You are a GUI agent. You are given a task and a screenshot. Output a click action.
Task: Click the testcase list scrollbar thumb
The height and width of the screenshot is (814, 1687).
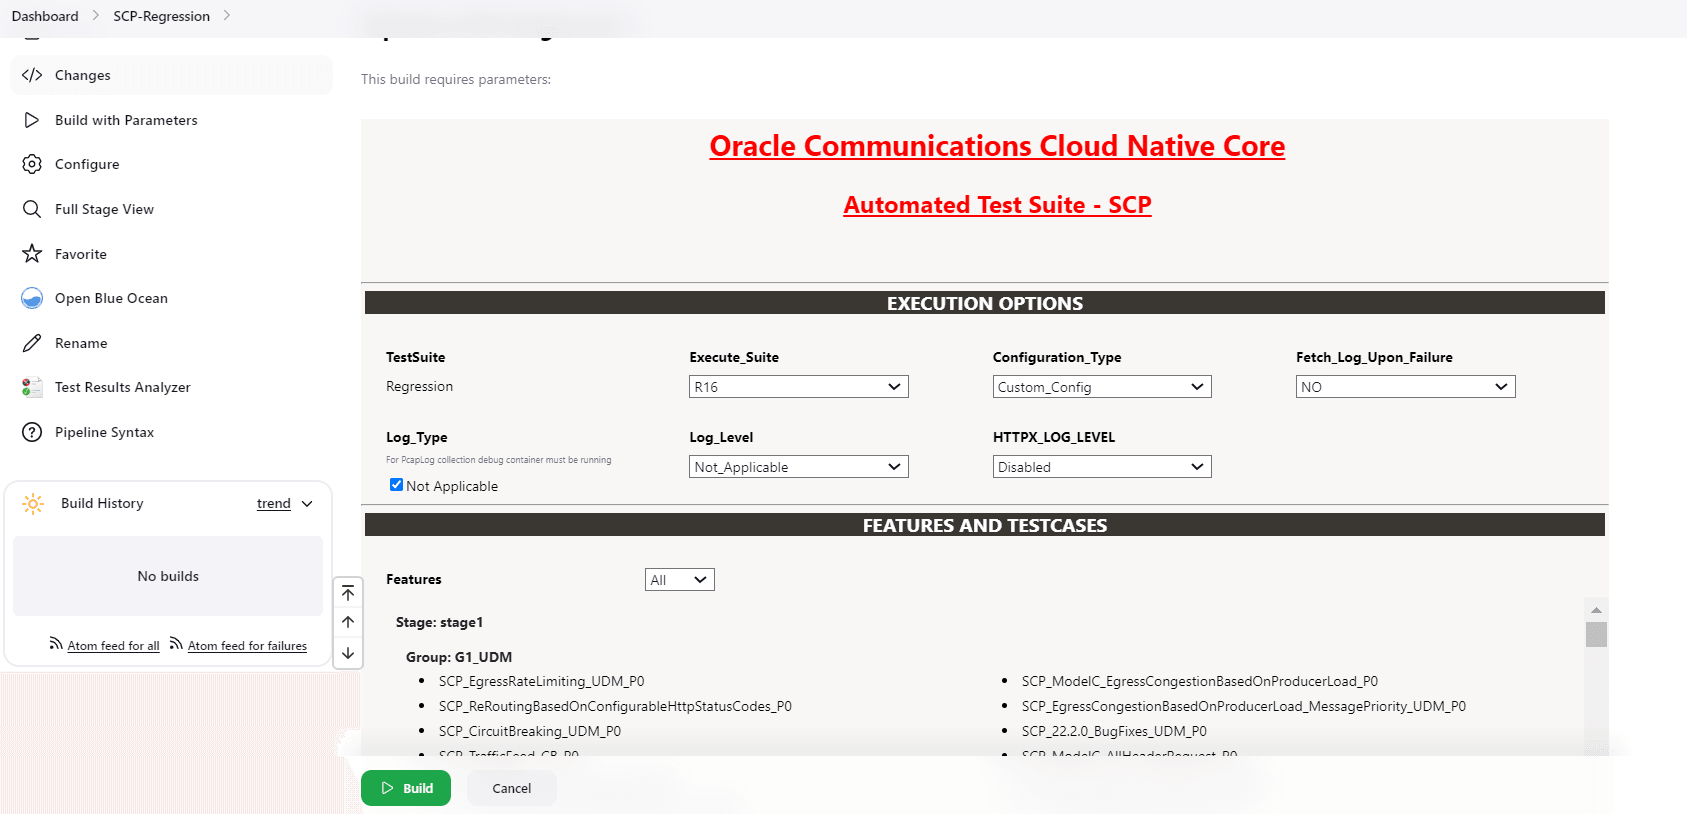click(1596, 635)
